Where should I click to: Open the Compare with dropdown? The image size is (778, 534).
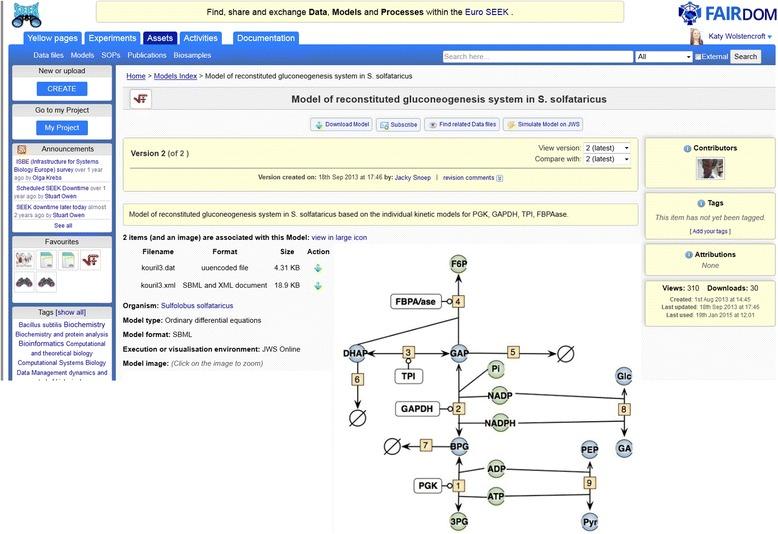pos(607,159)
